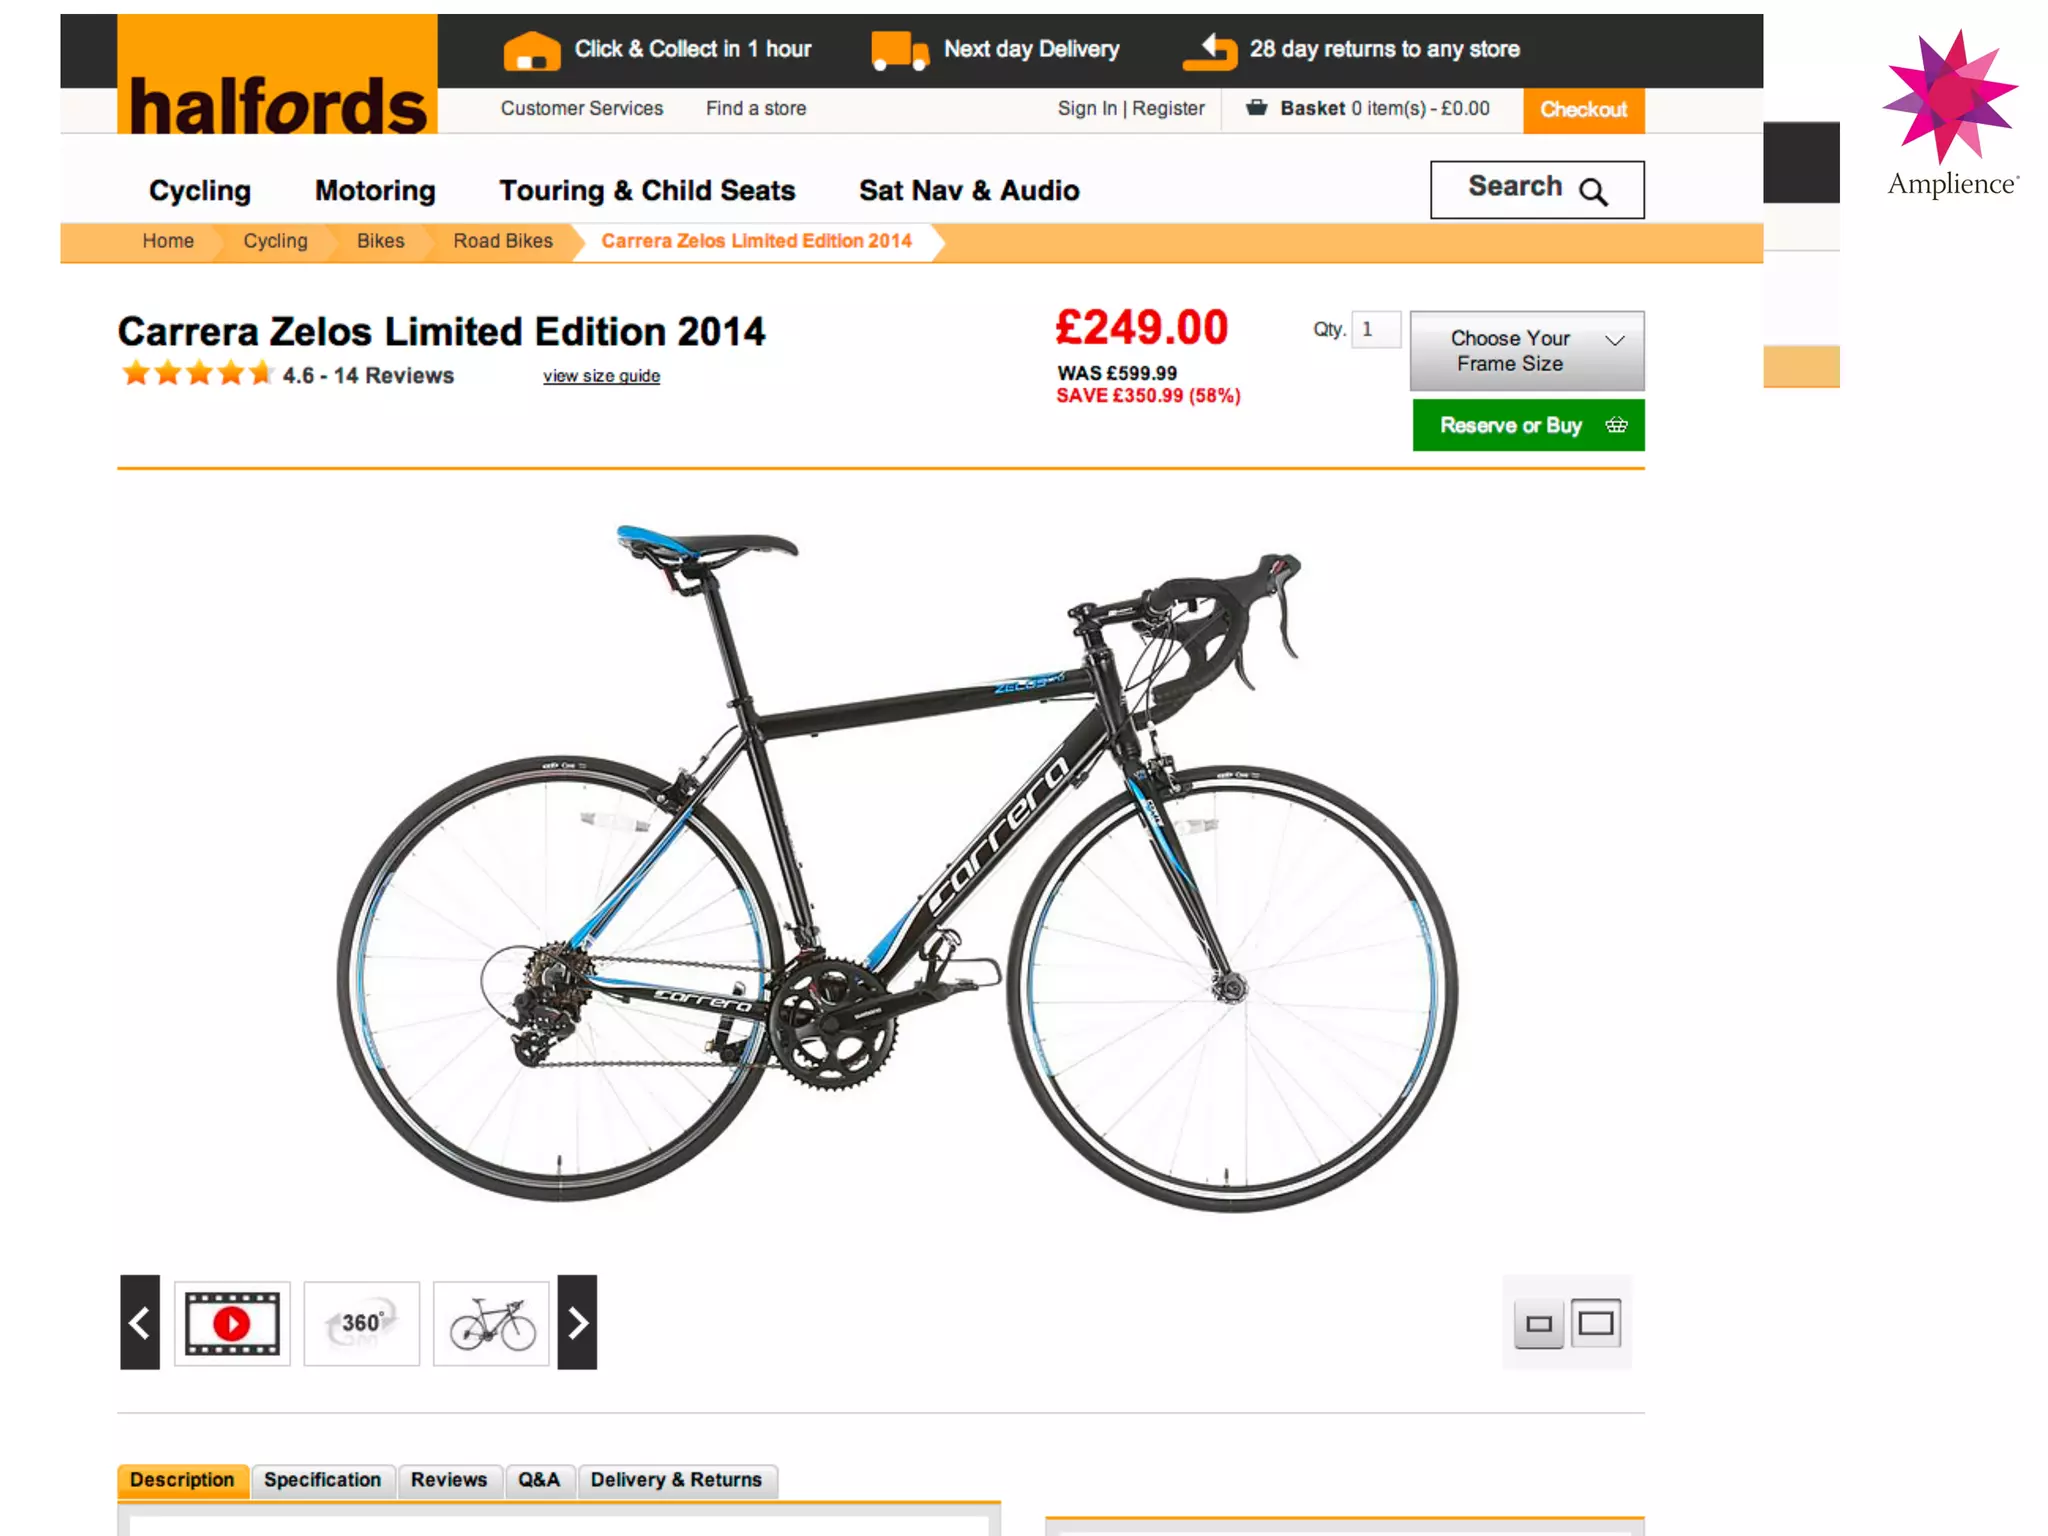This screenshot has width=2048, height=1536.
Task: Open the 360° view thumbnail
Action: click(x=362, y=1323)
